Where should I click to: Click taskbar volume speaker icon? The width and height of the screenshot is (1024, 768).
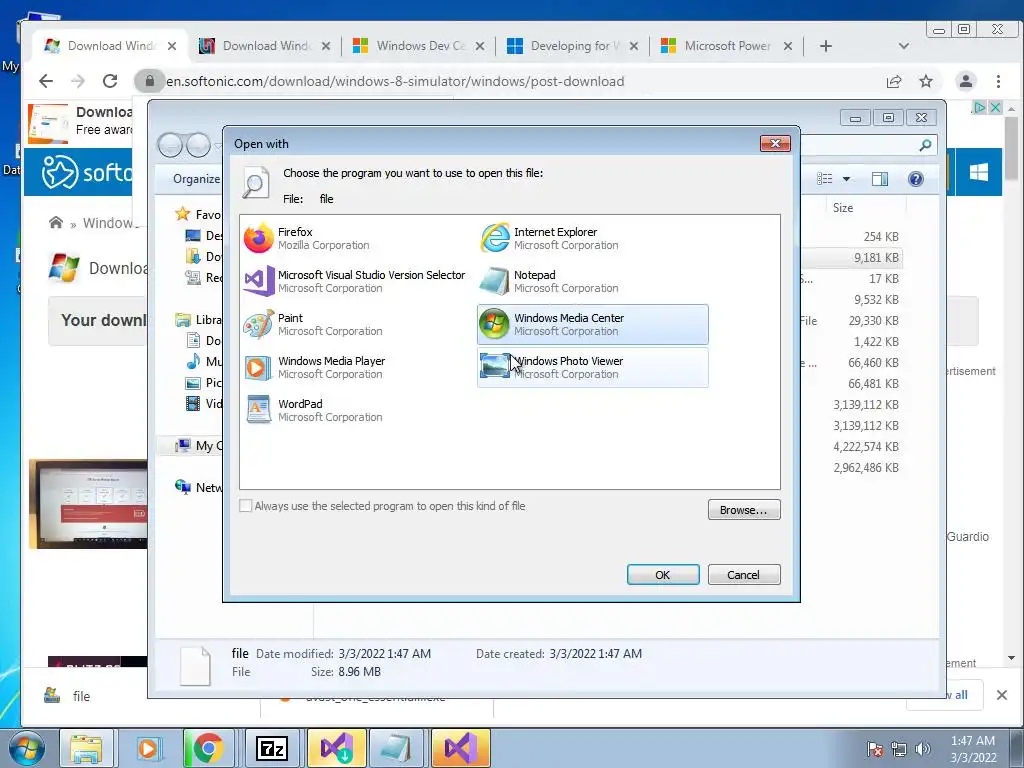click(x=922, y=749)
